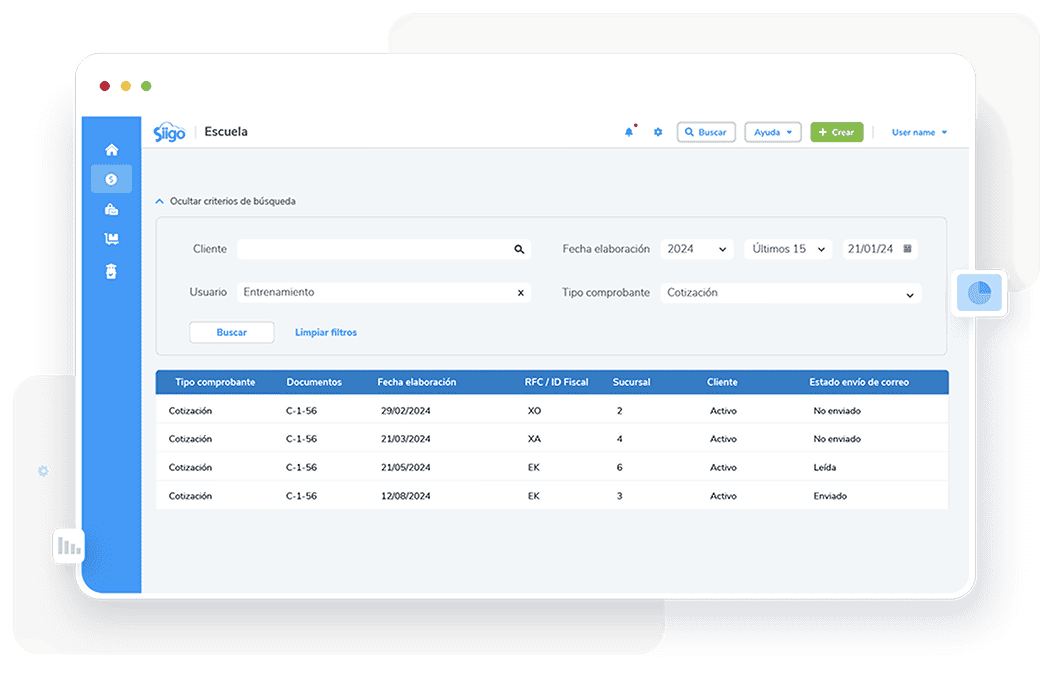This screenshot has width=1050, height=688.
Task: Click the shopping bag icon in sidebar
Action: 111,209
